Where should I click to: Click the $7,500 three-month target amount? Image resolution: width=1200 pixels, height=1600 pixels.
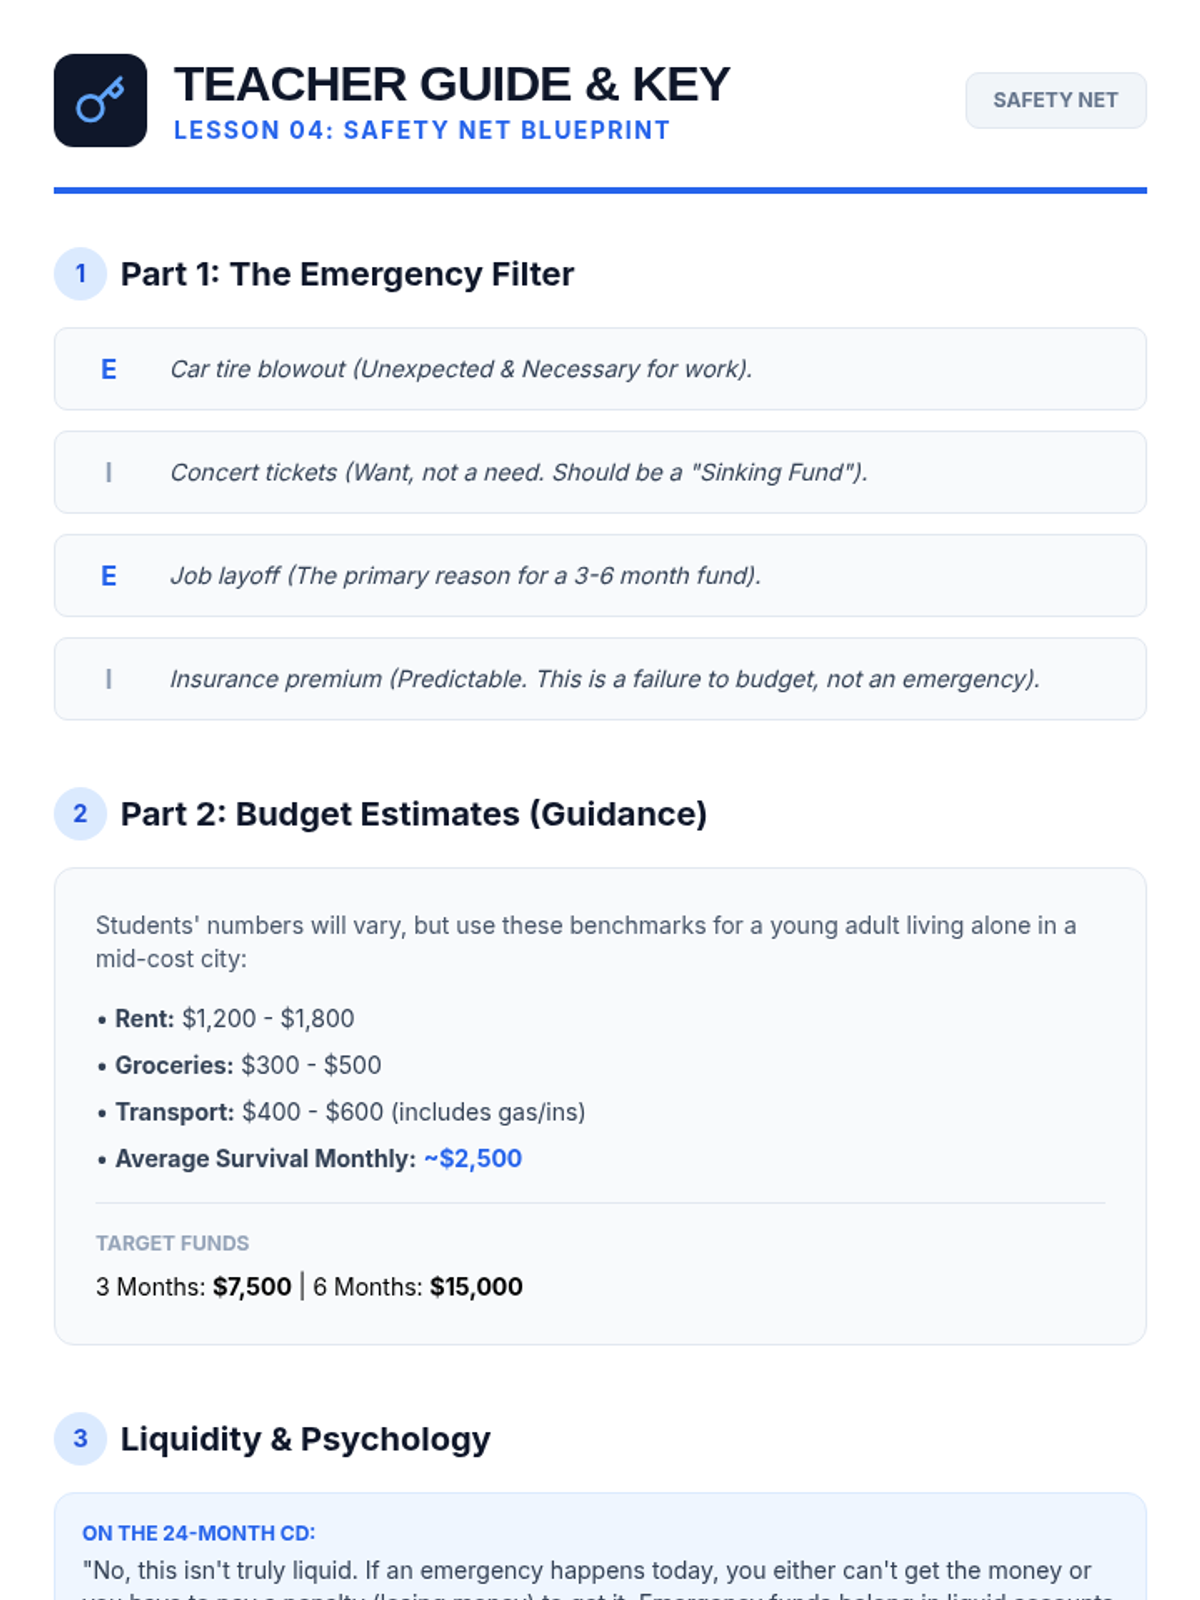[x=252, y=1286]
